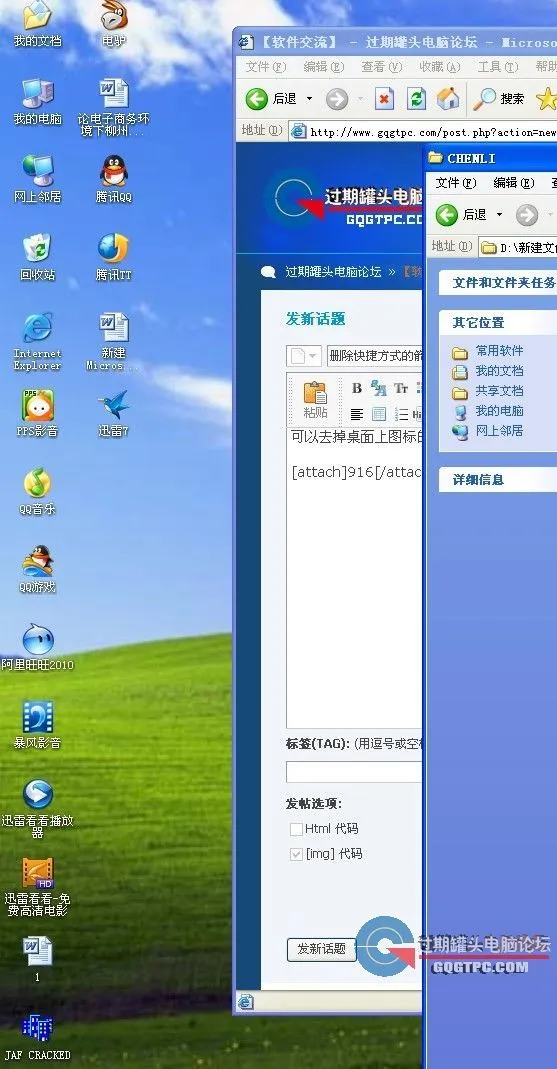
Task: Click the 粘贴 paste icon in post editor
Action: [x=315, y=400]
